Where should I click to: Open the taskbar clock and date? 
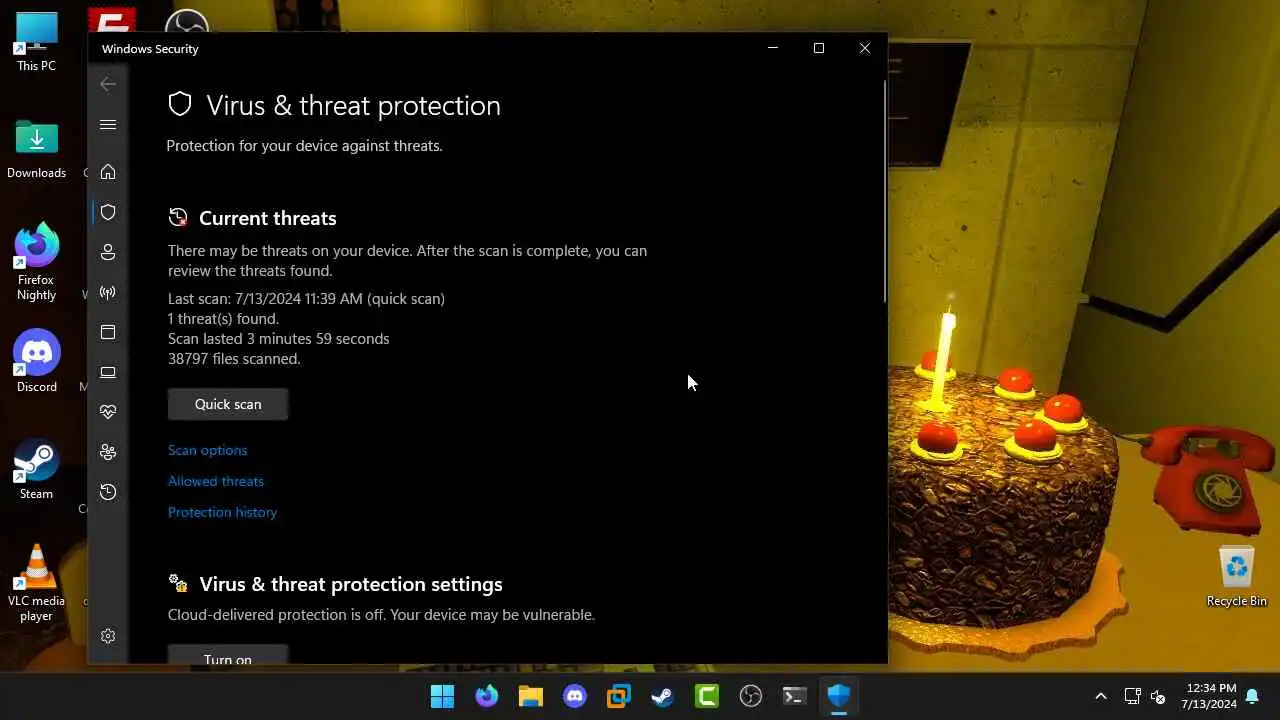[x=1211, y=696]
